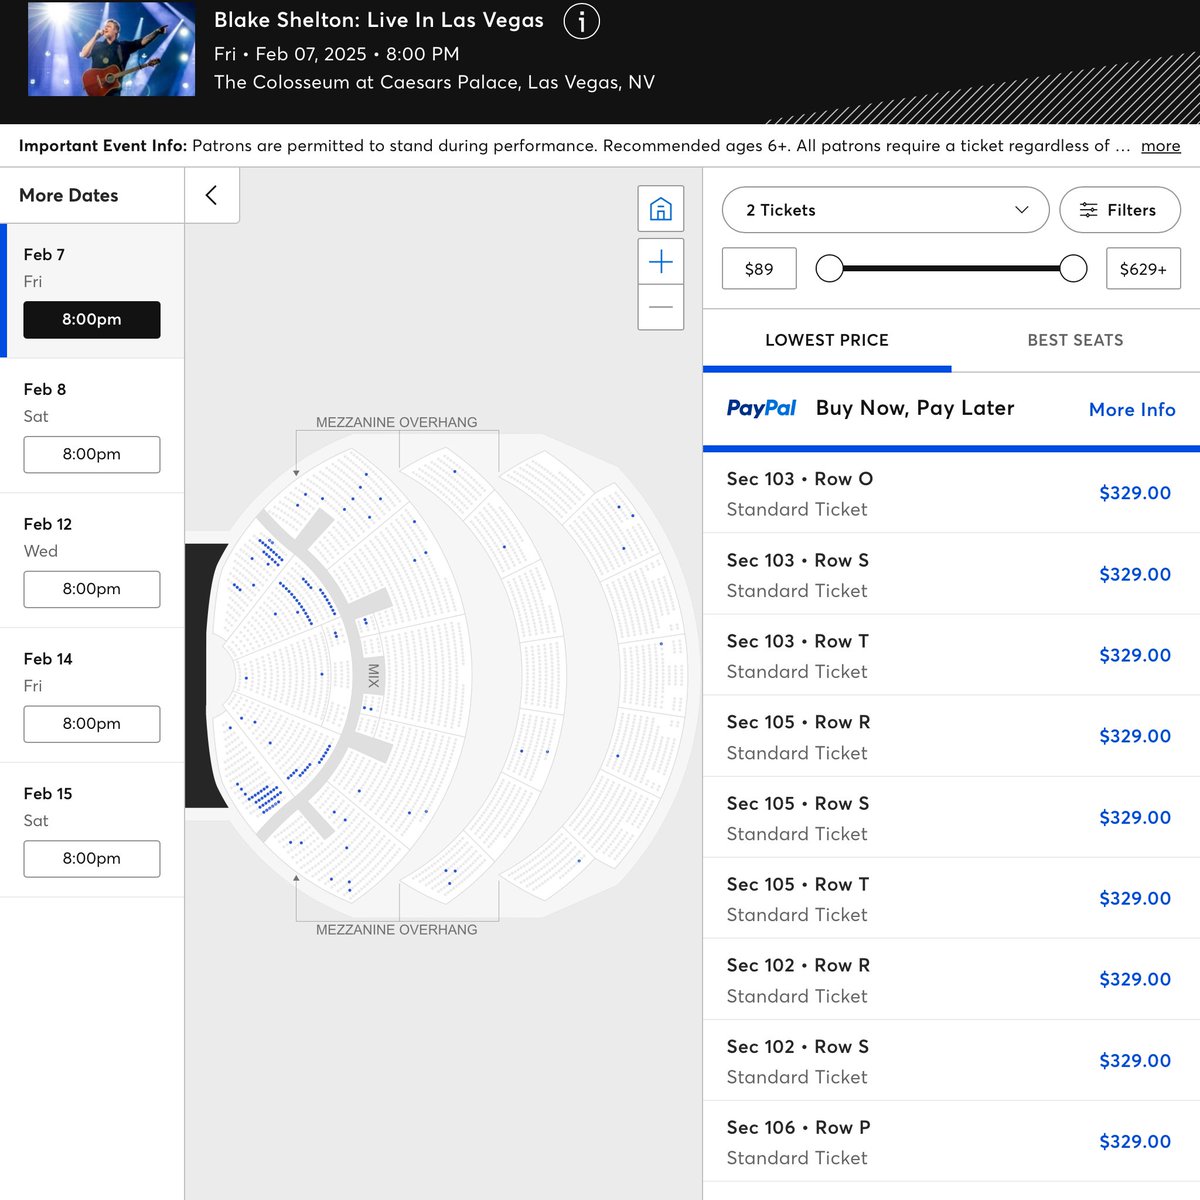Select Feb 12 8:00pm showtime
The image size is (1200, 1200).
point(92,589)
